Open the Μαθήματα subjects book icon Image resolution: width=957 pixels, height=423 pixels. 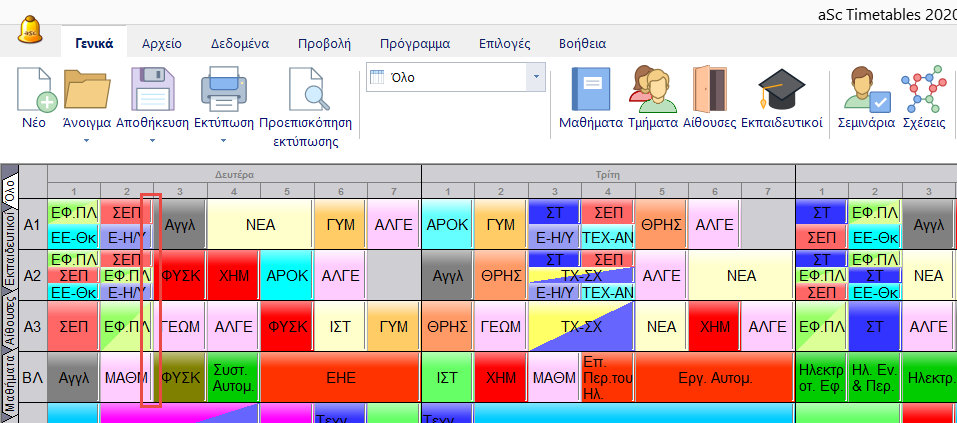[x=590, y=92]
